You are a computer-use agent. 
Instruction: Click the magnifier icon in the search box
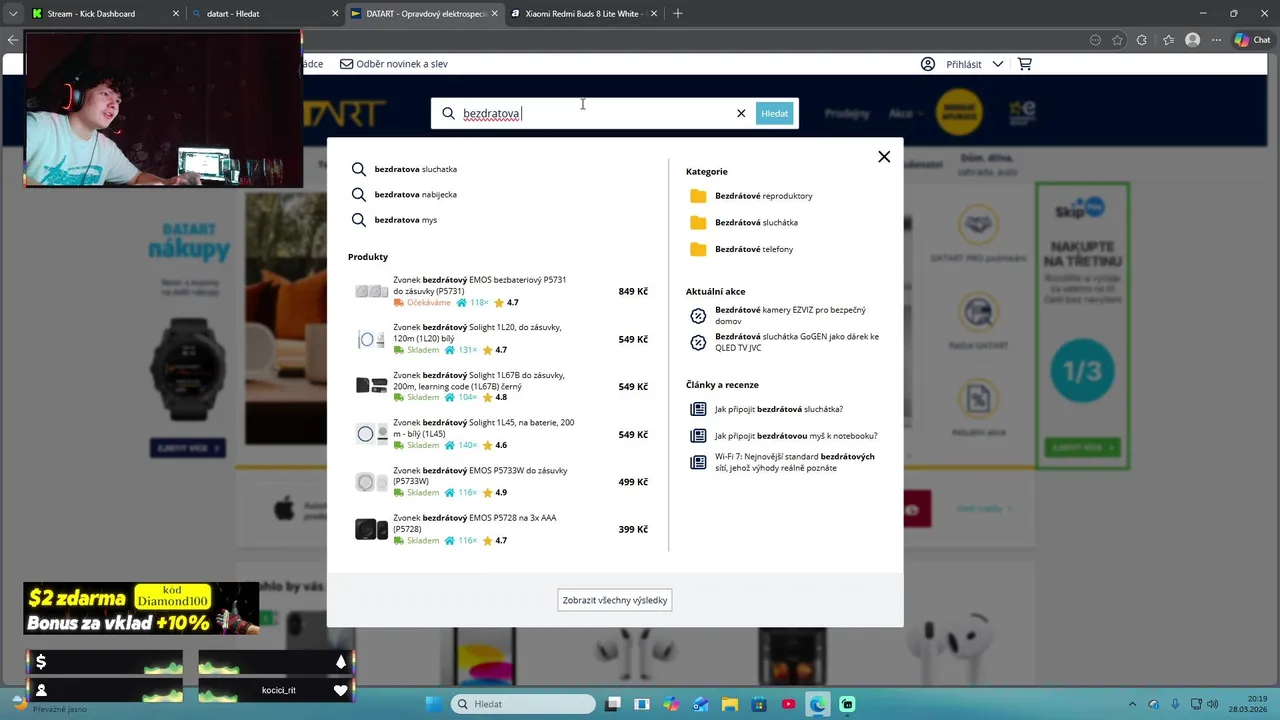coord(448,113)
